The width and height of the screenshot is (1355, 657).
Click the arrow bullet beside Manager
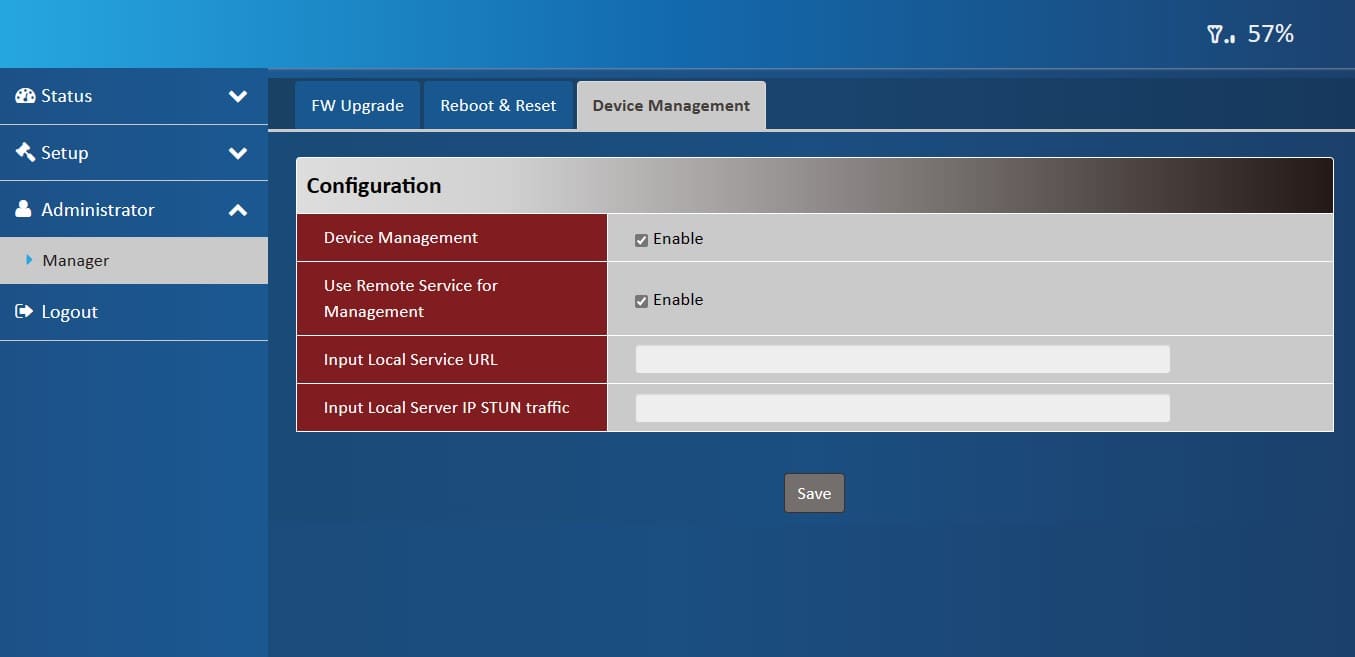29,260
